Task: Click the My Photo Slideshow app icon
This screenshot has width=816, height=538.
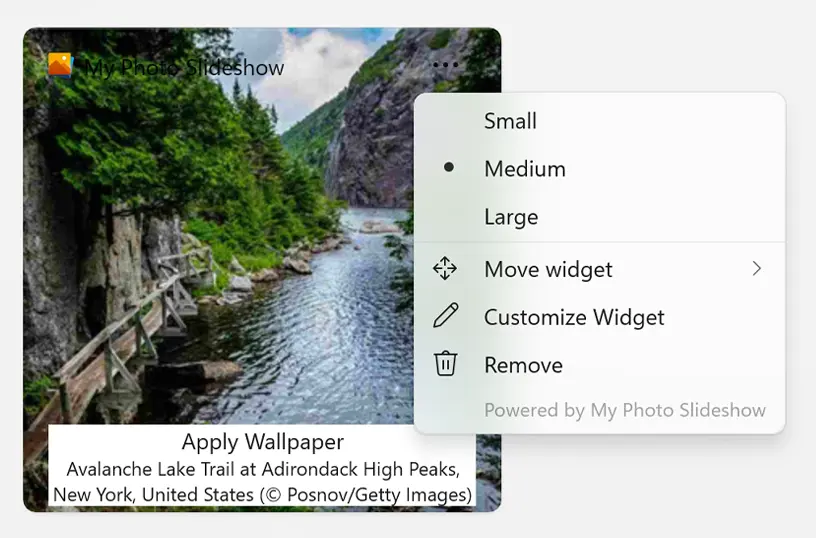Action: [60, 66]
